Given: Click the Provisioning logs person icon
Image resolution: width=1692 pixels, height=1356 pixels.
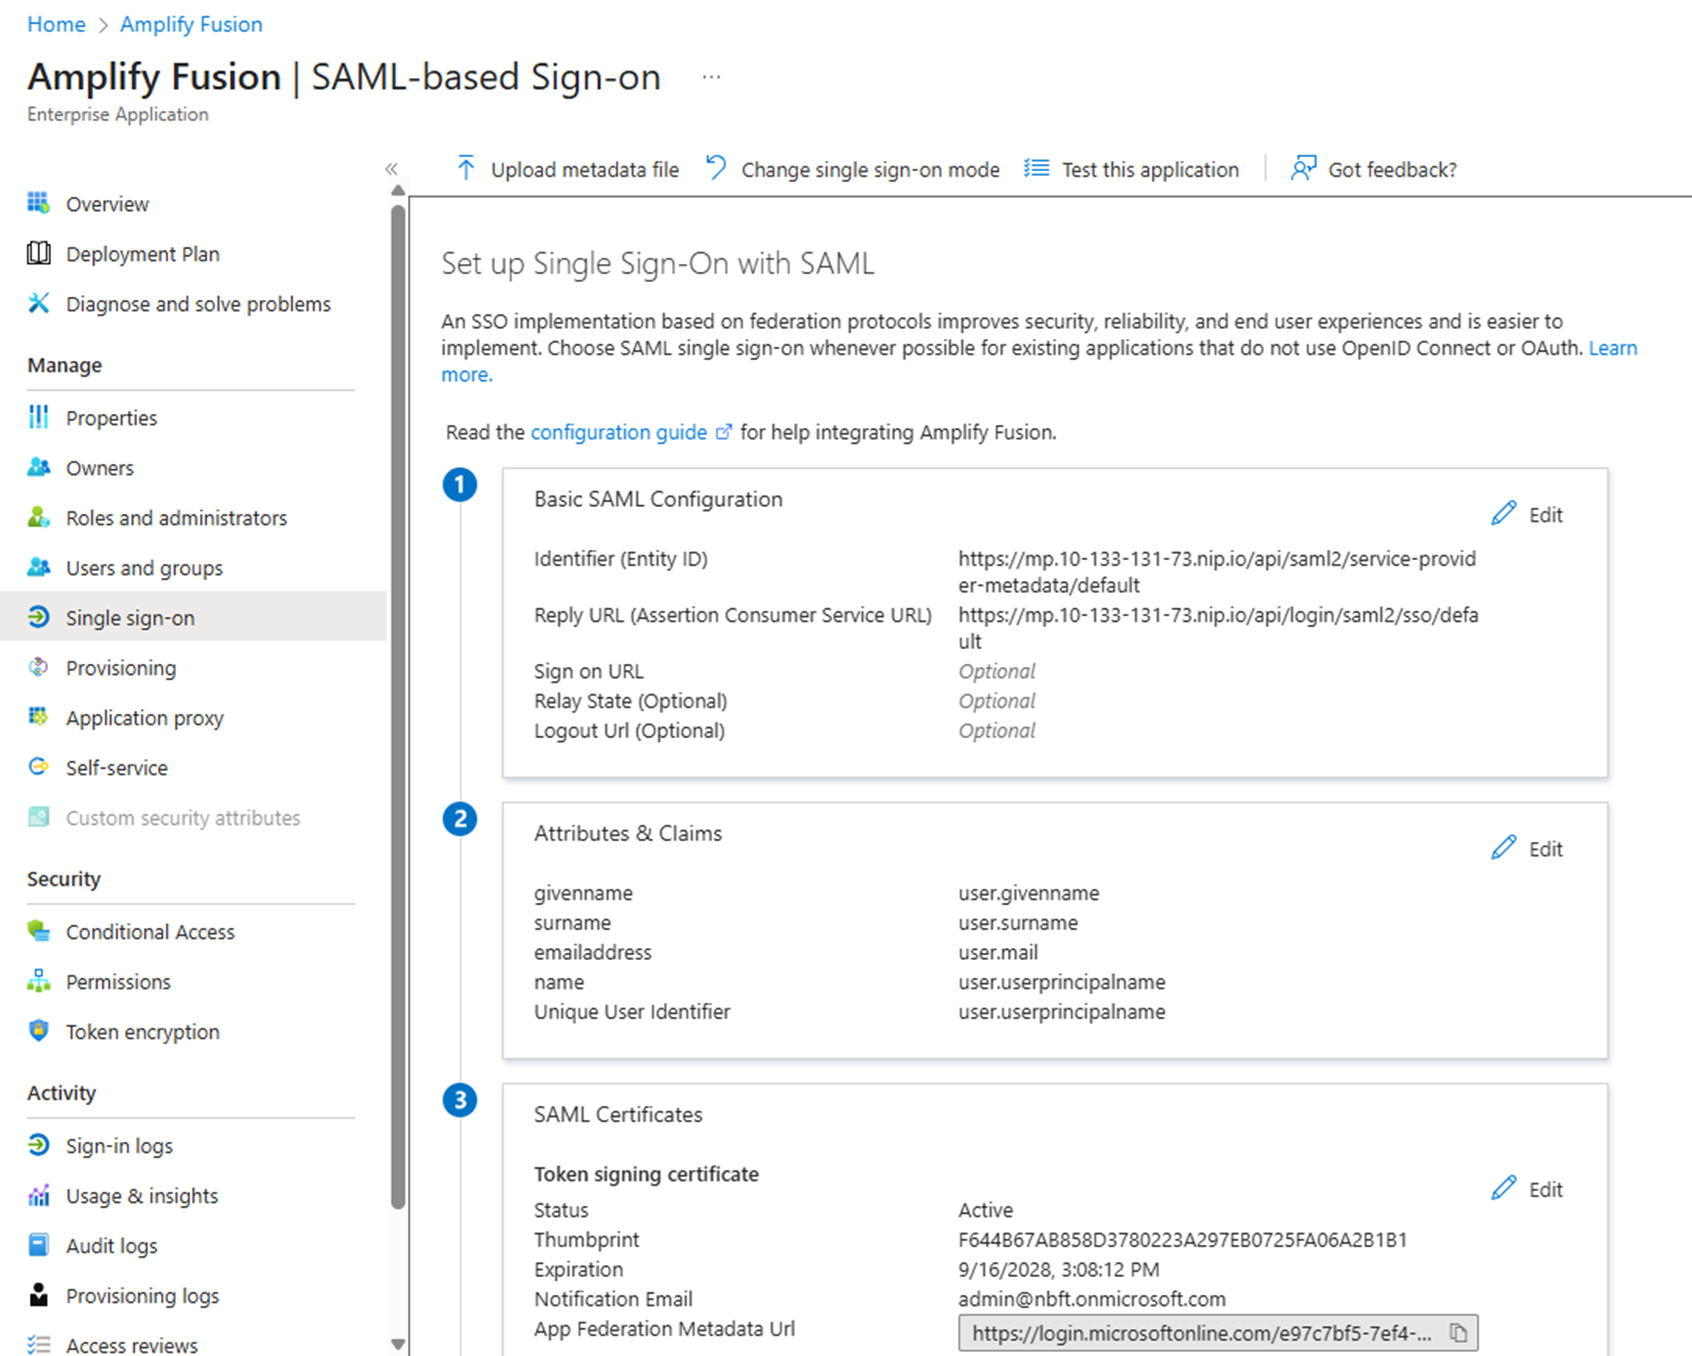Looking at the screenshot, I should click(x=38, y=1295).
